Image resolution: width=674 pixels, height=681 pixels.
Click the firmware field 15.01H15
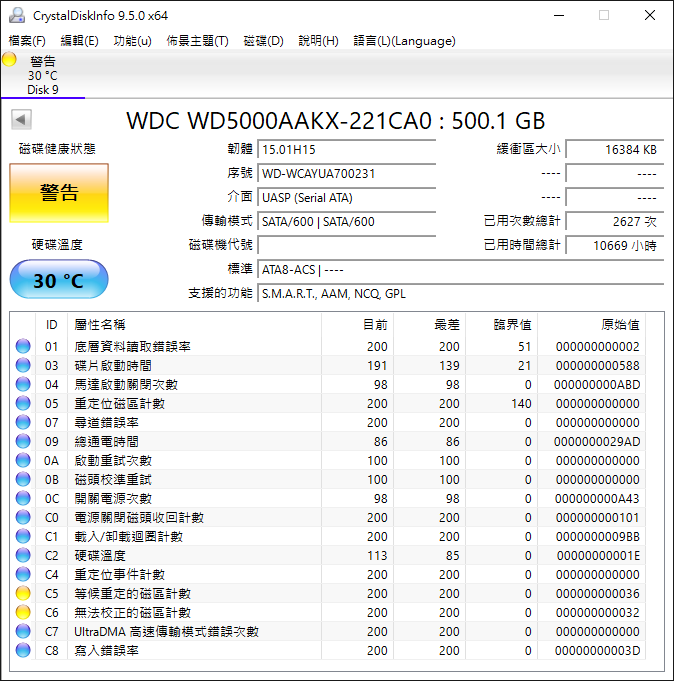click(x=347, y=149)
